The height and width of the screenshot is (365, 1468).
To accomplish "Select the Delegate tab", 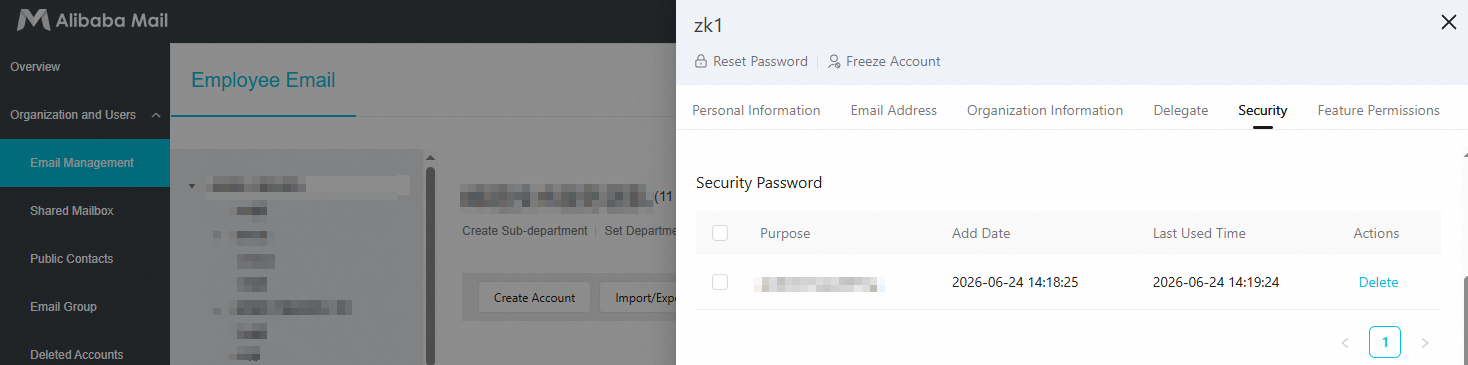I will (1181, 110).
